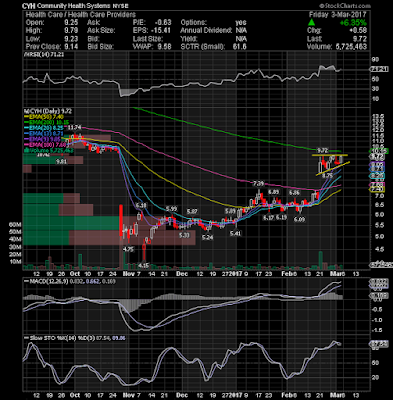Click the pink 7.68 tag on price axis
Image resolution: width=393 pixels, height=400 pixels.
click(x=377, y=184)
